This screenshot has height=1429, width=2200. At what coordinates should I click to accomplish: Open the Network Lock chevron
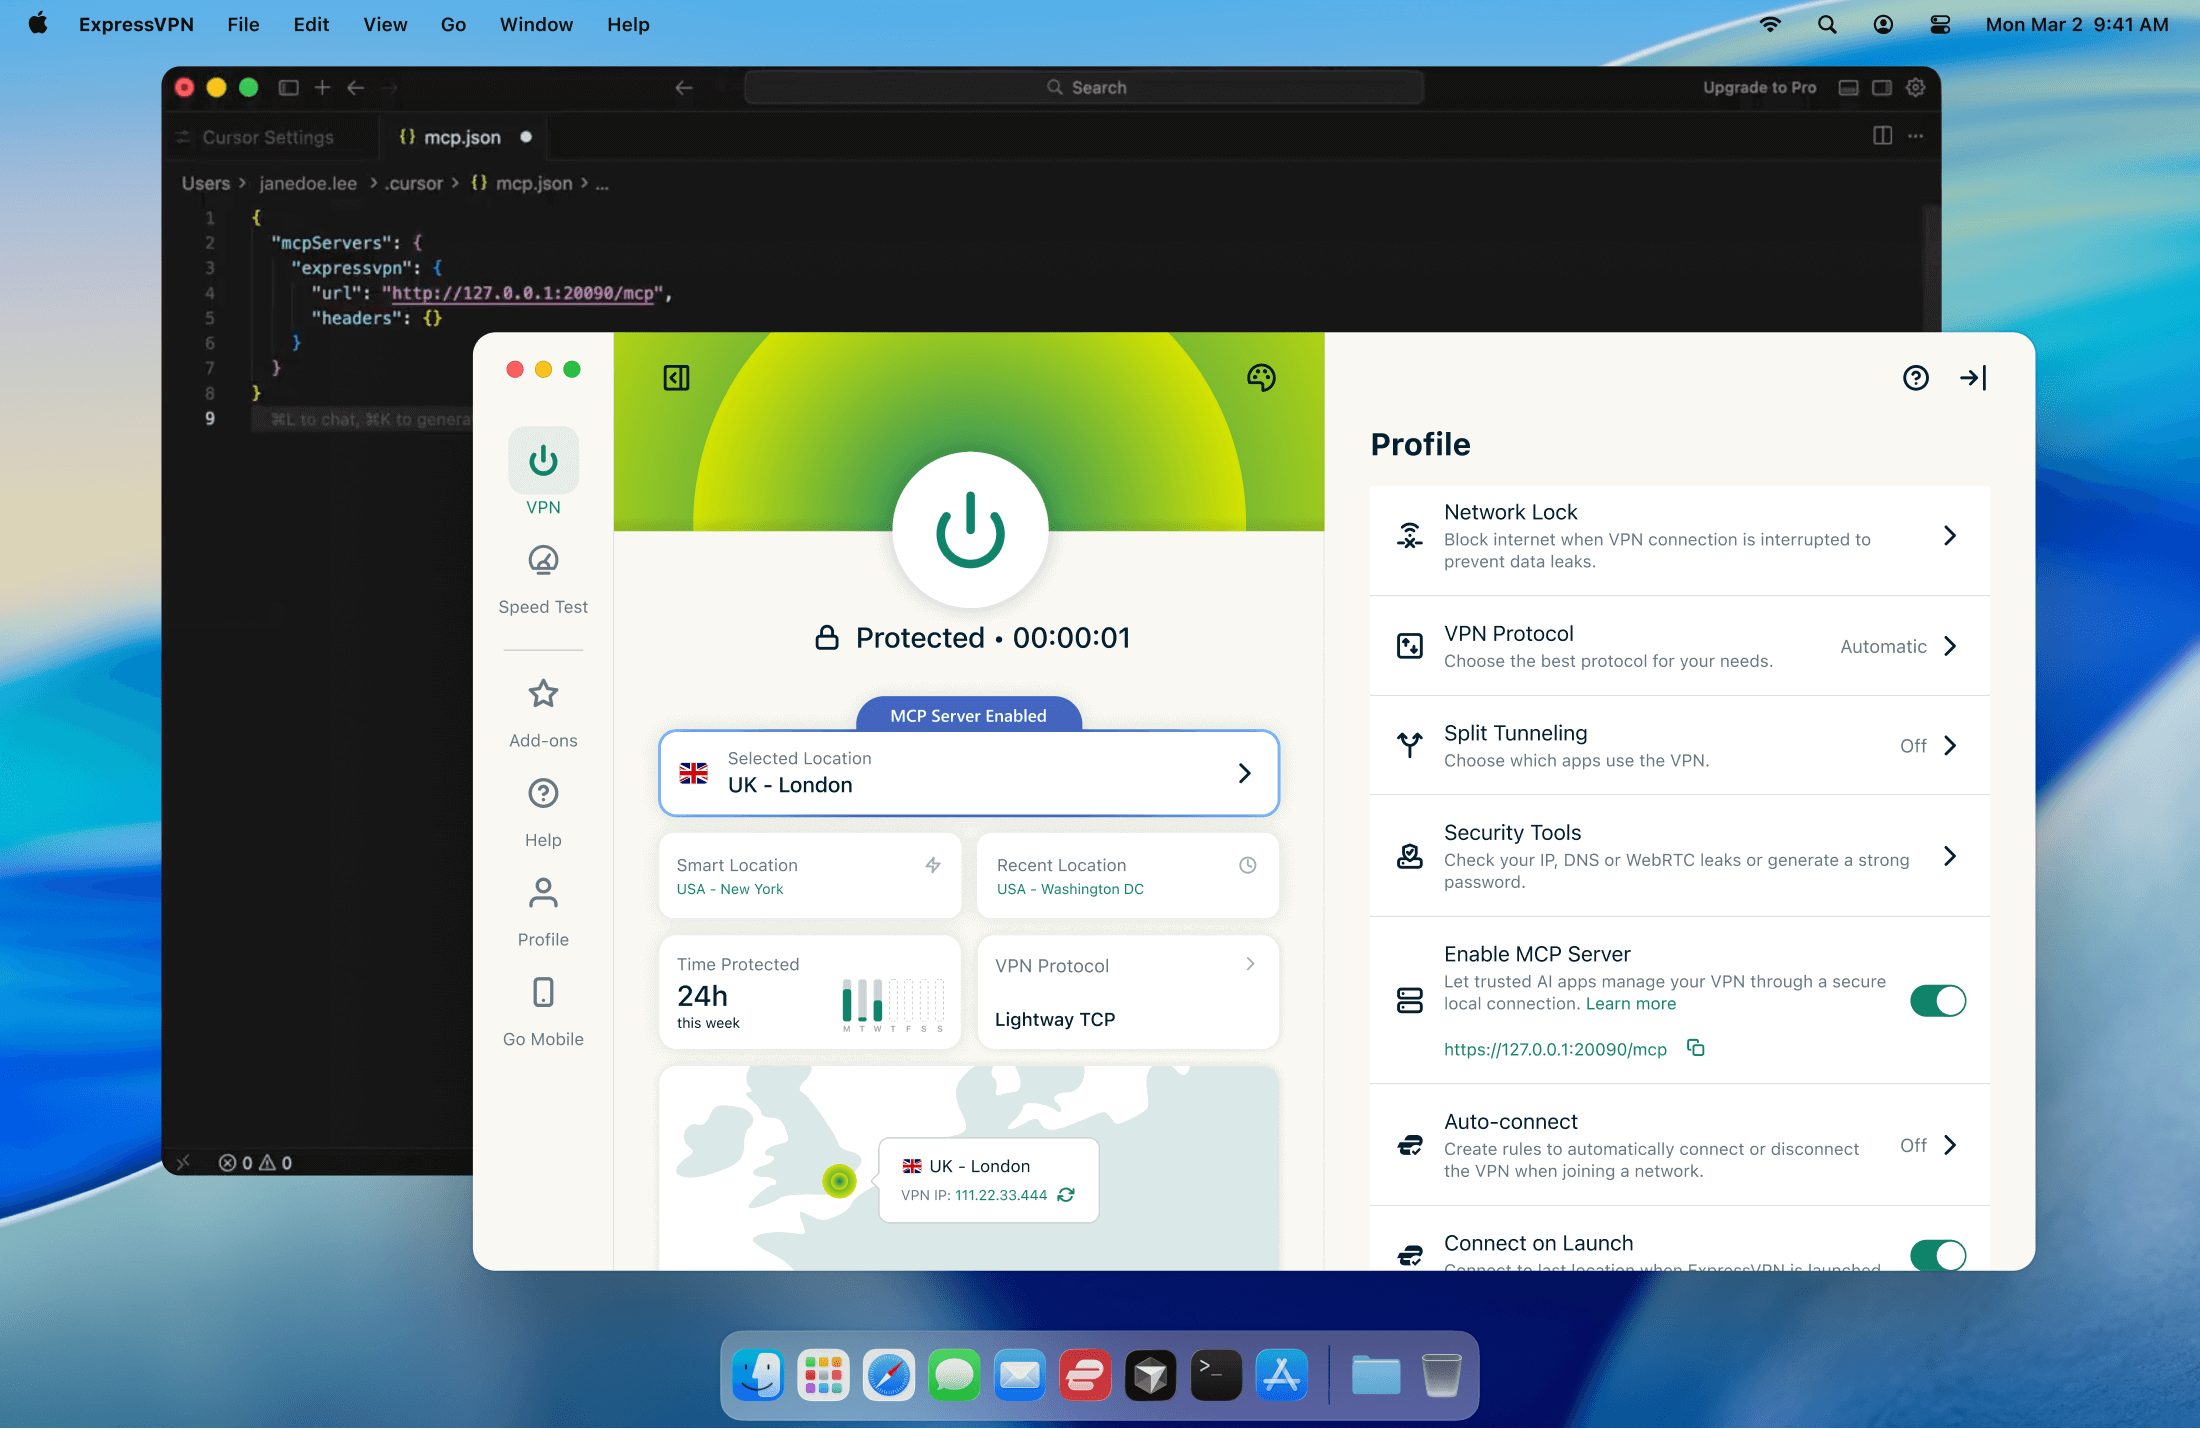[x=1949, y=536]
